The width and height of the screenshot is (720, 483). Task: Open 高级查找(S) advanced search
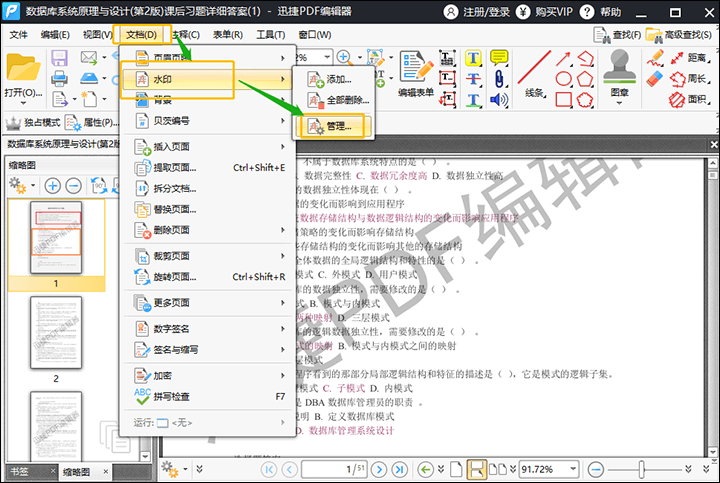(679, 35)
